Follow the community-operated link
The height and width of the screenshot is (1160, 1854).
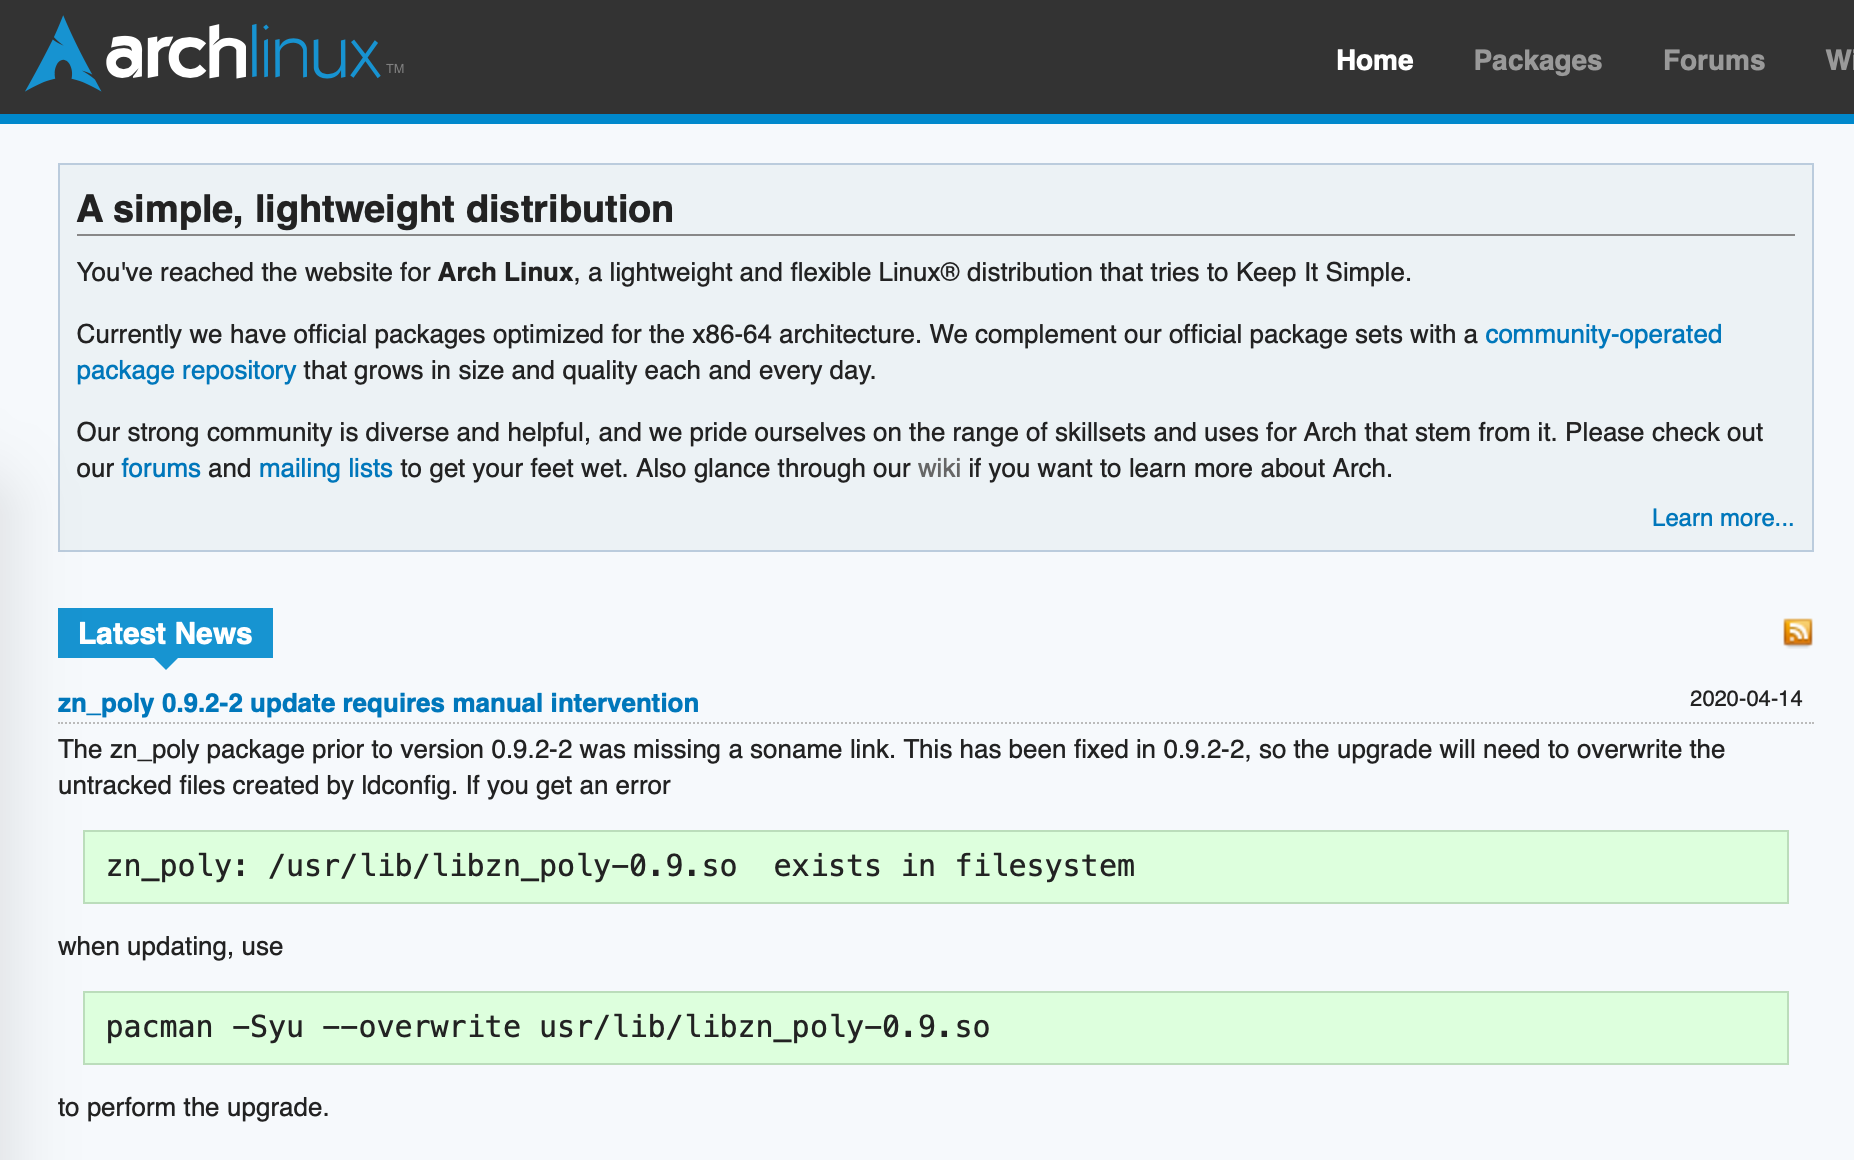click(x=1602, y=334)
